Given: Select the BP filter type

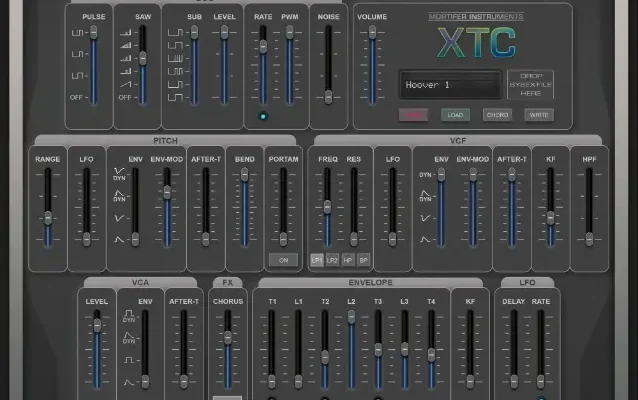Looking at the screenshot, I should pos(363,260).
